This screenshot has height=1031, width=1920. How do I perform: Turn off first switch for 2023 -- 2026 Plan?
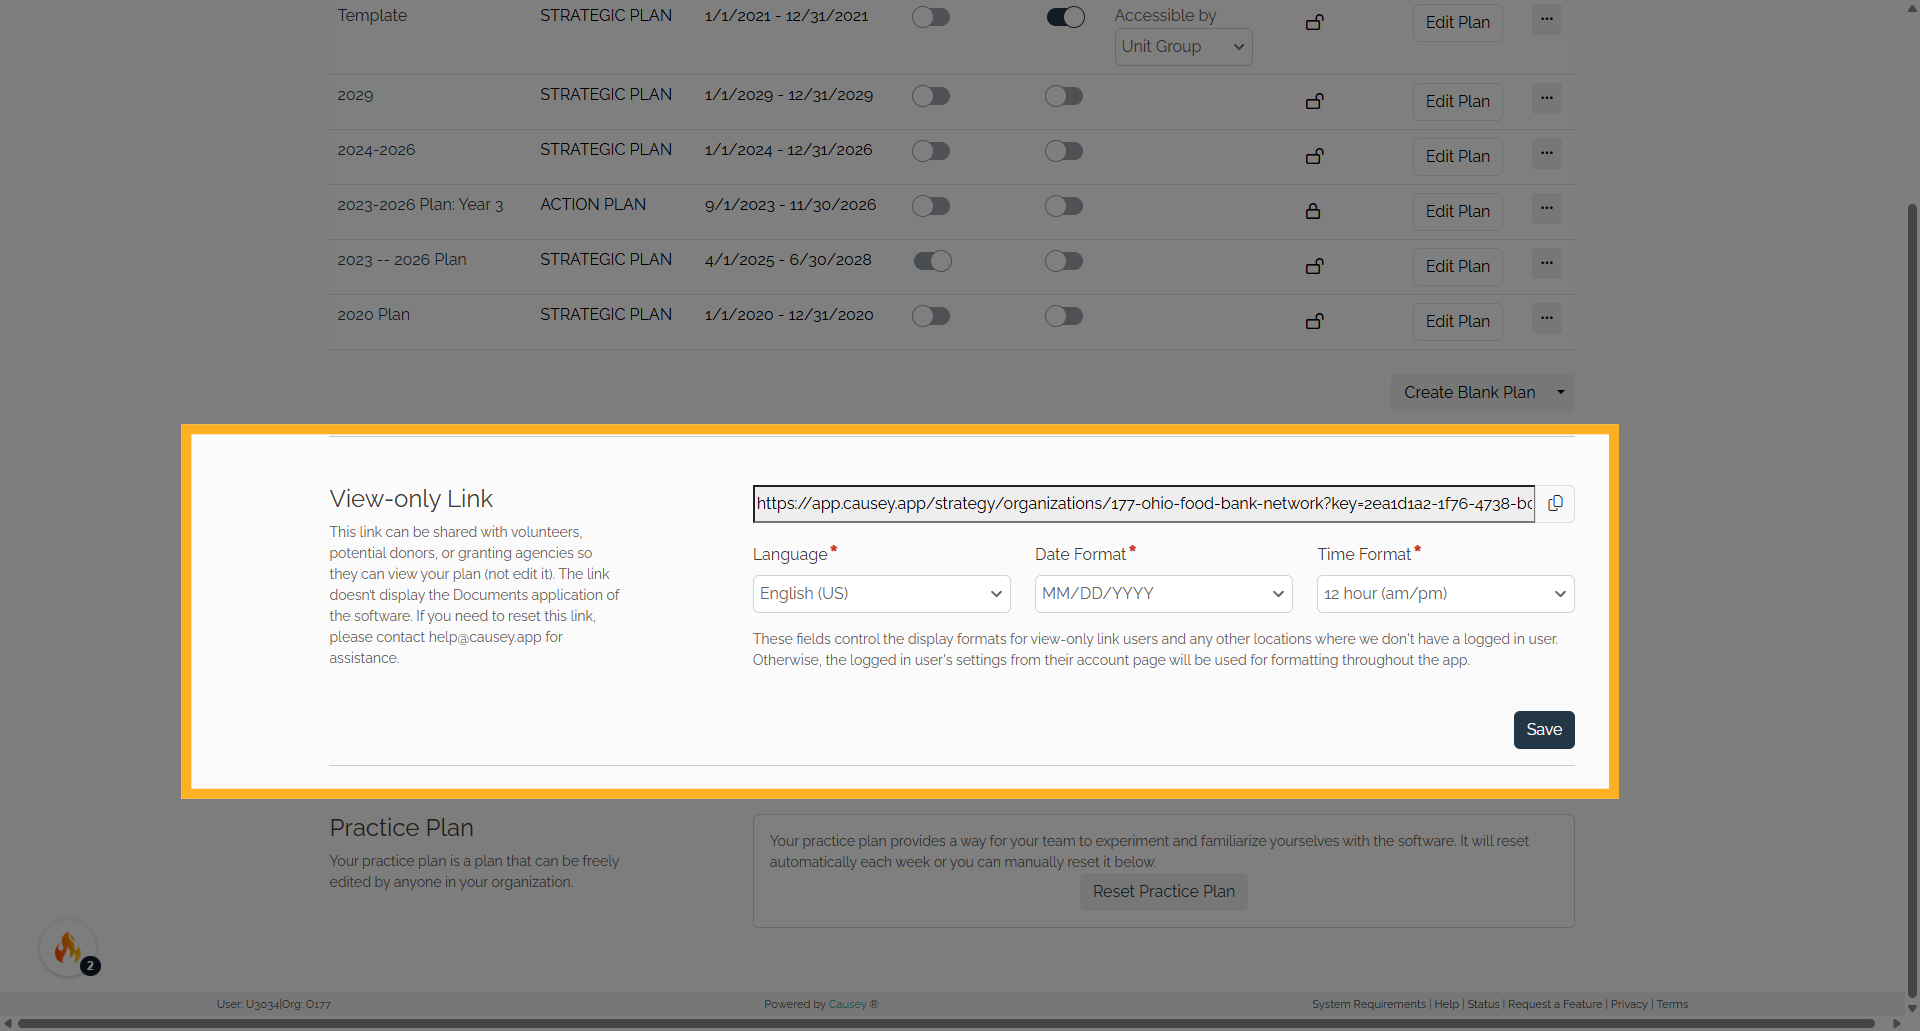point(932,261)
